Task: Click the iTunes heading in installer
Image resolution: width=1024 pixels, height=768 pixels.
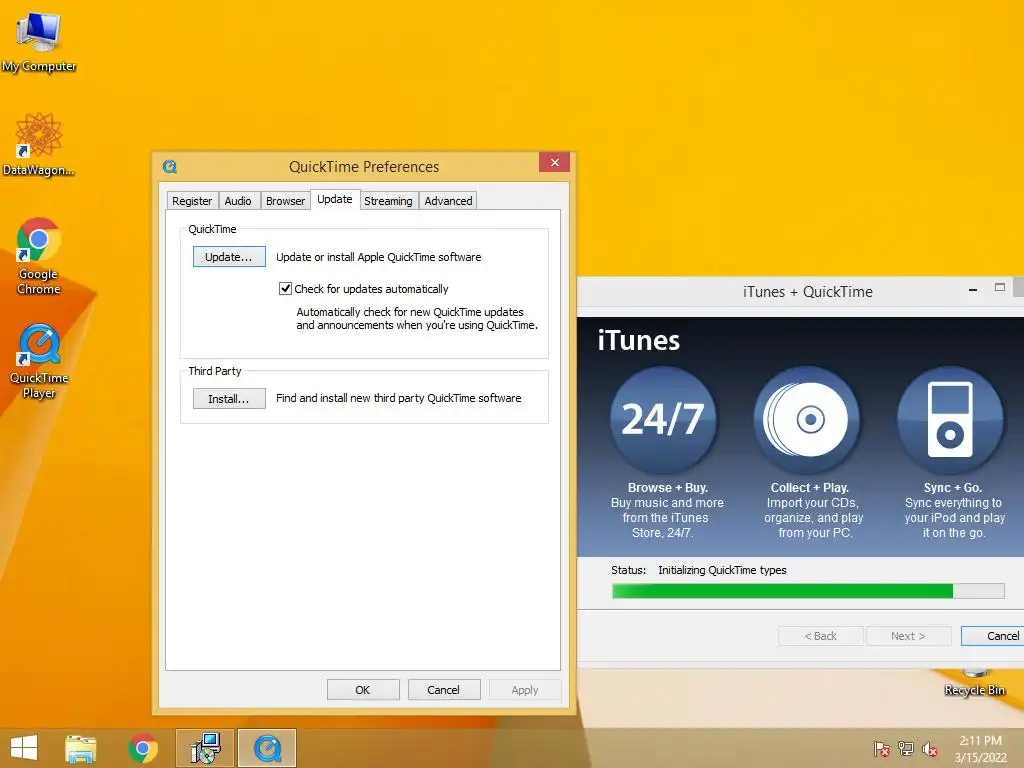Action: [x=639, y=340]
